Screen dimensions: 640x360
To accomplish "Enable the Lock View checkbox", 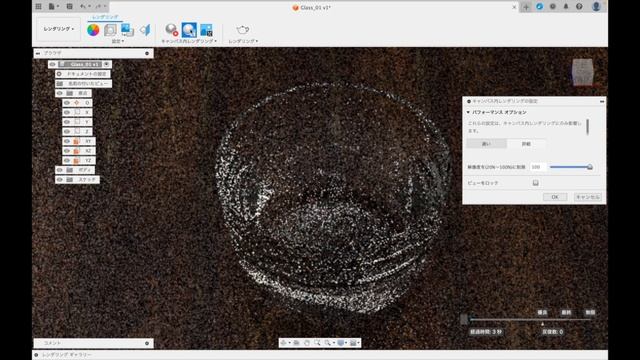I will click(536, 183).
